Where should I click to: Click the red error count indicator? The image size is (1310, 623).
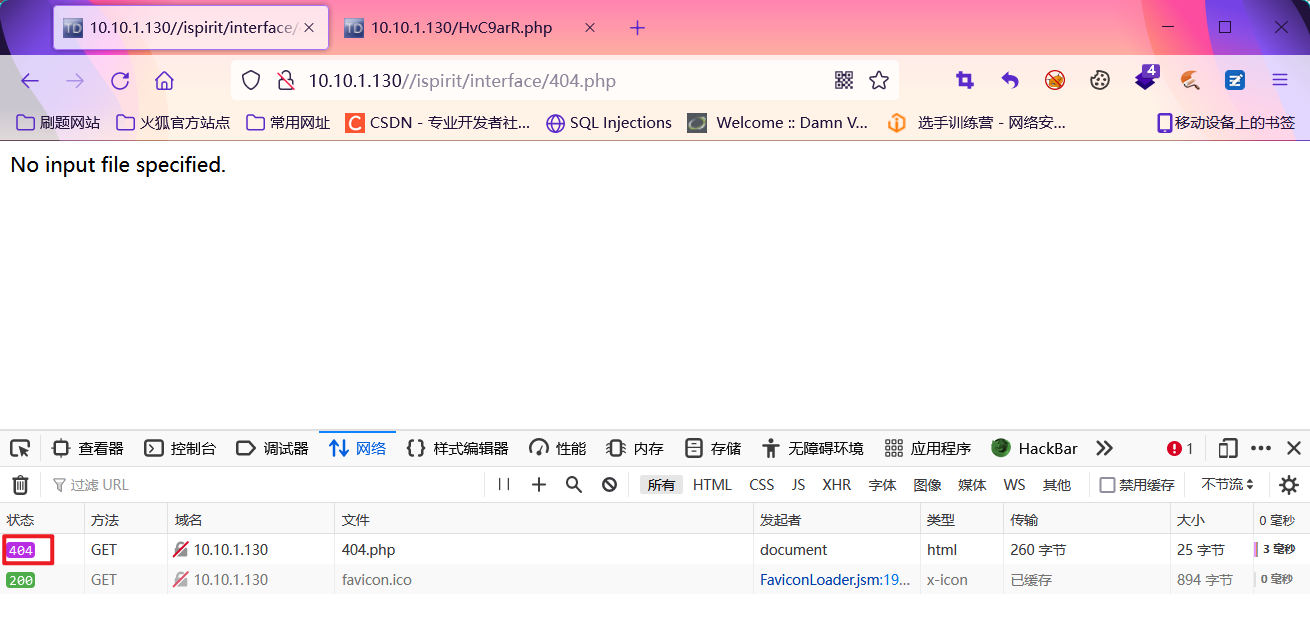pyautogui.click(x=1180, y=448)
